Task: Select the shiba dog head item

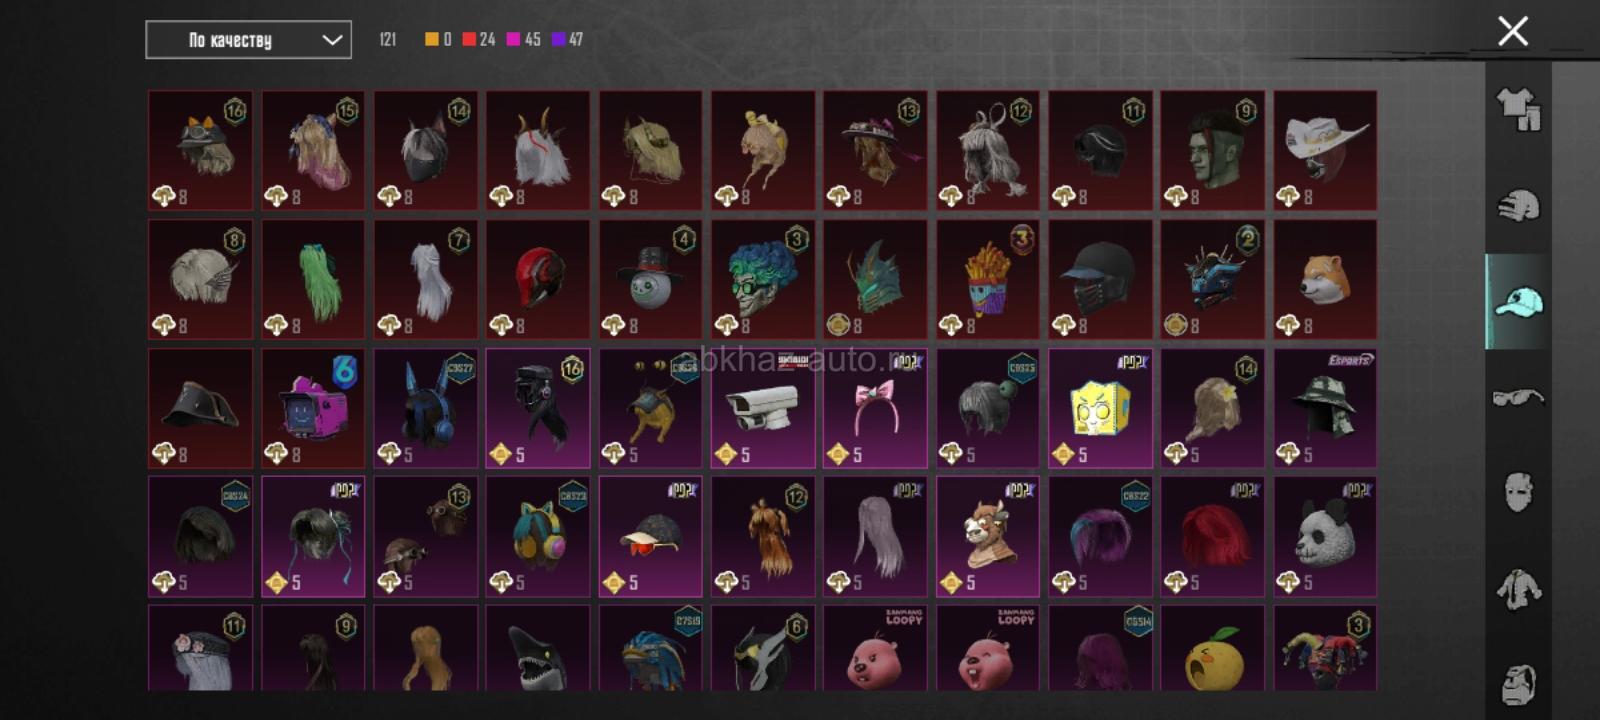Action: [x=1325, y=280]
